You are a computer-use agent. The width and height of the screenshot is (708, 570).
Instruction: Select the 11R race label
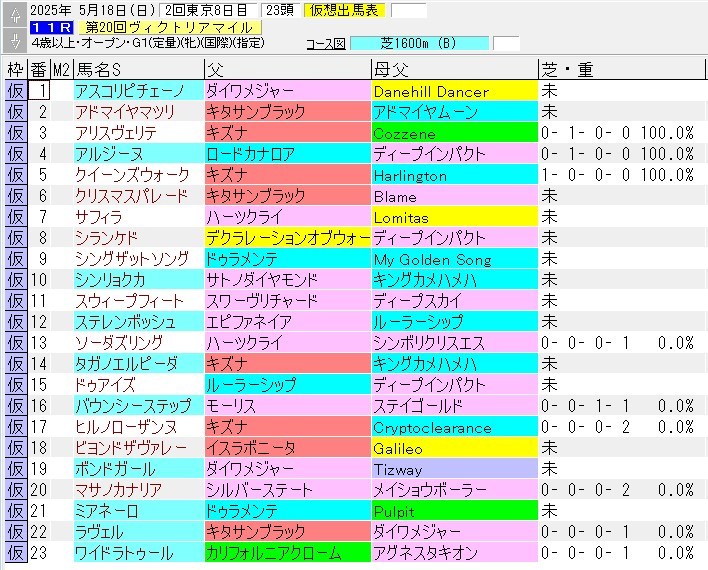pyautogui.click(x=51, y=28)
